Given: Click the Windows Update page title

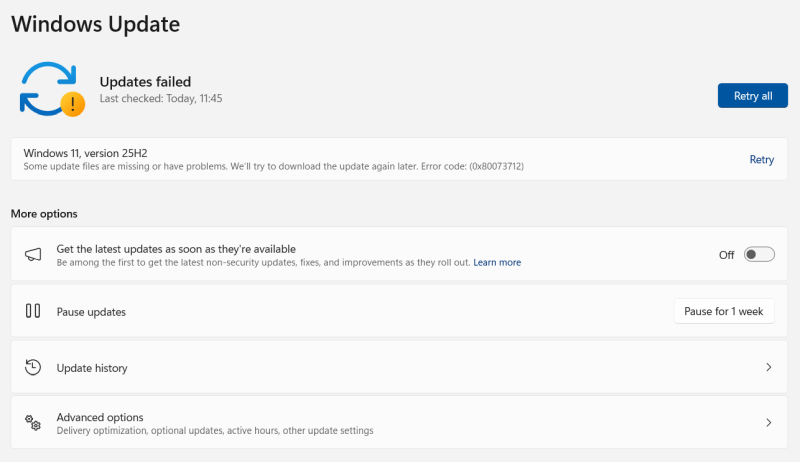Looking at the screenshot, I should [x=95, y=24].
